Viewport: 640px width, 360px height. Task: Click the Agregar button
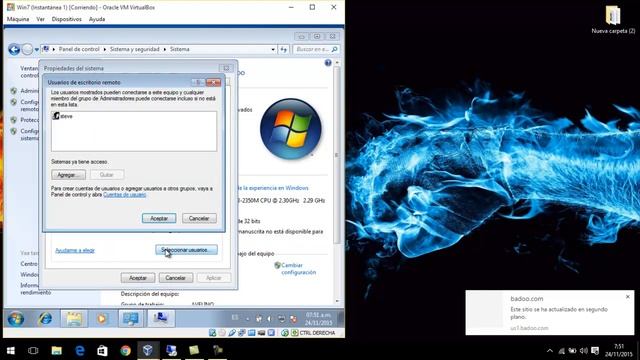pyautogui.click(x=68, y=175)
